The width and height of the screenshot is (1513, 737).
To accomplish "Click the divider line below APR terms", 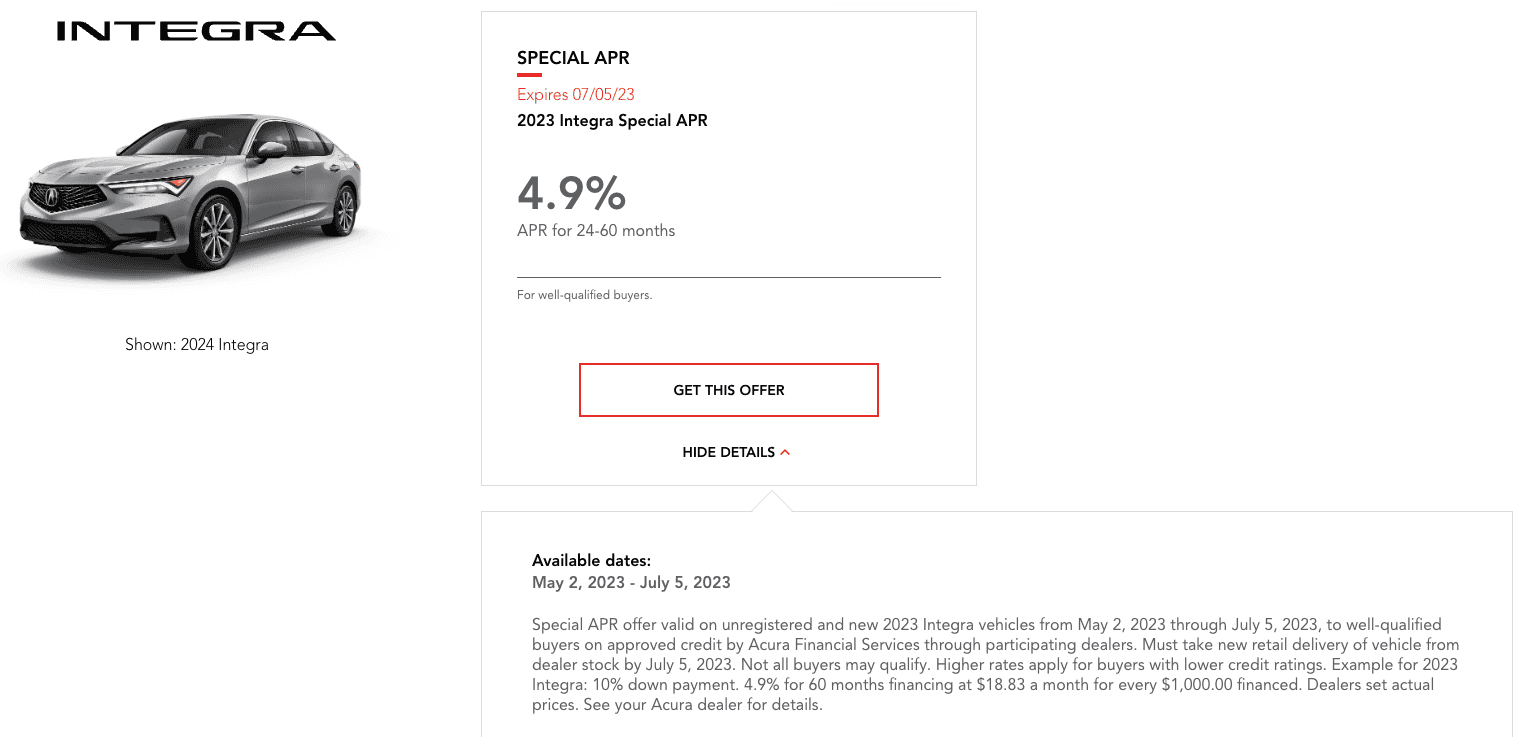I will 728,277.
